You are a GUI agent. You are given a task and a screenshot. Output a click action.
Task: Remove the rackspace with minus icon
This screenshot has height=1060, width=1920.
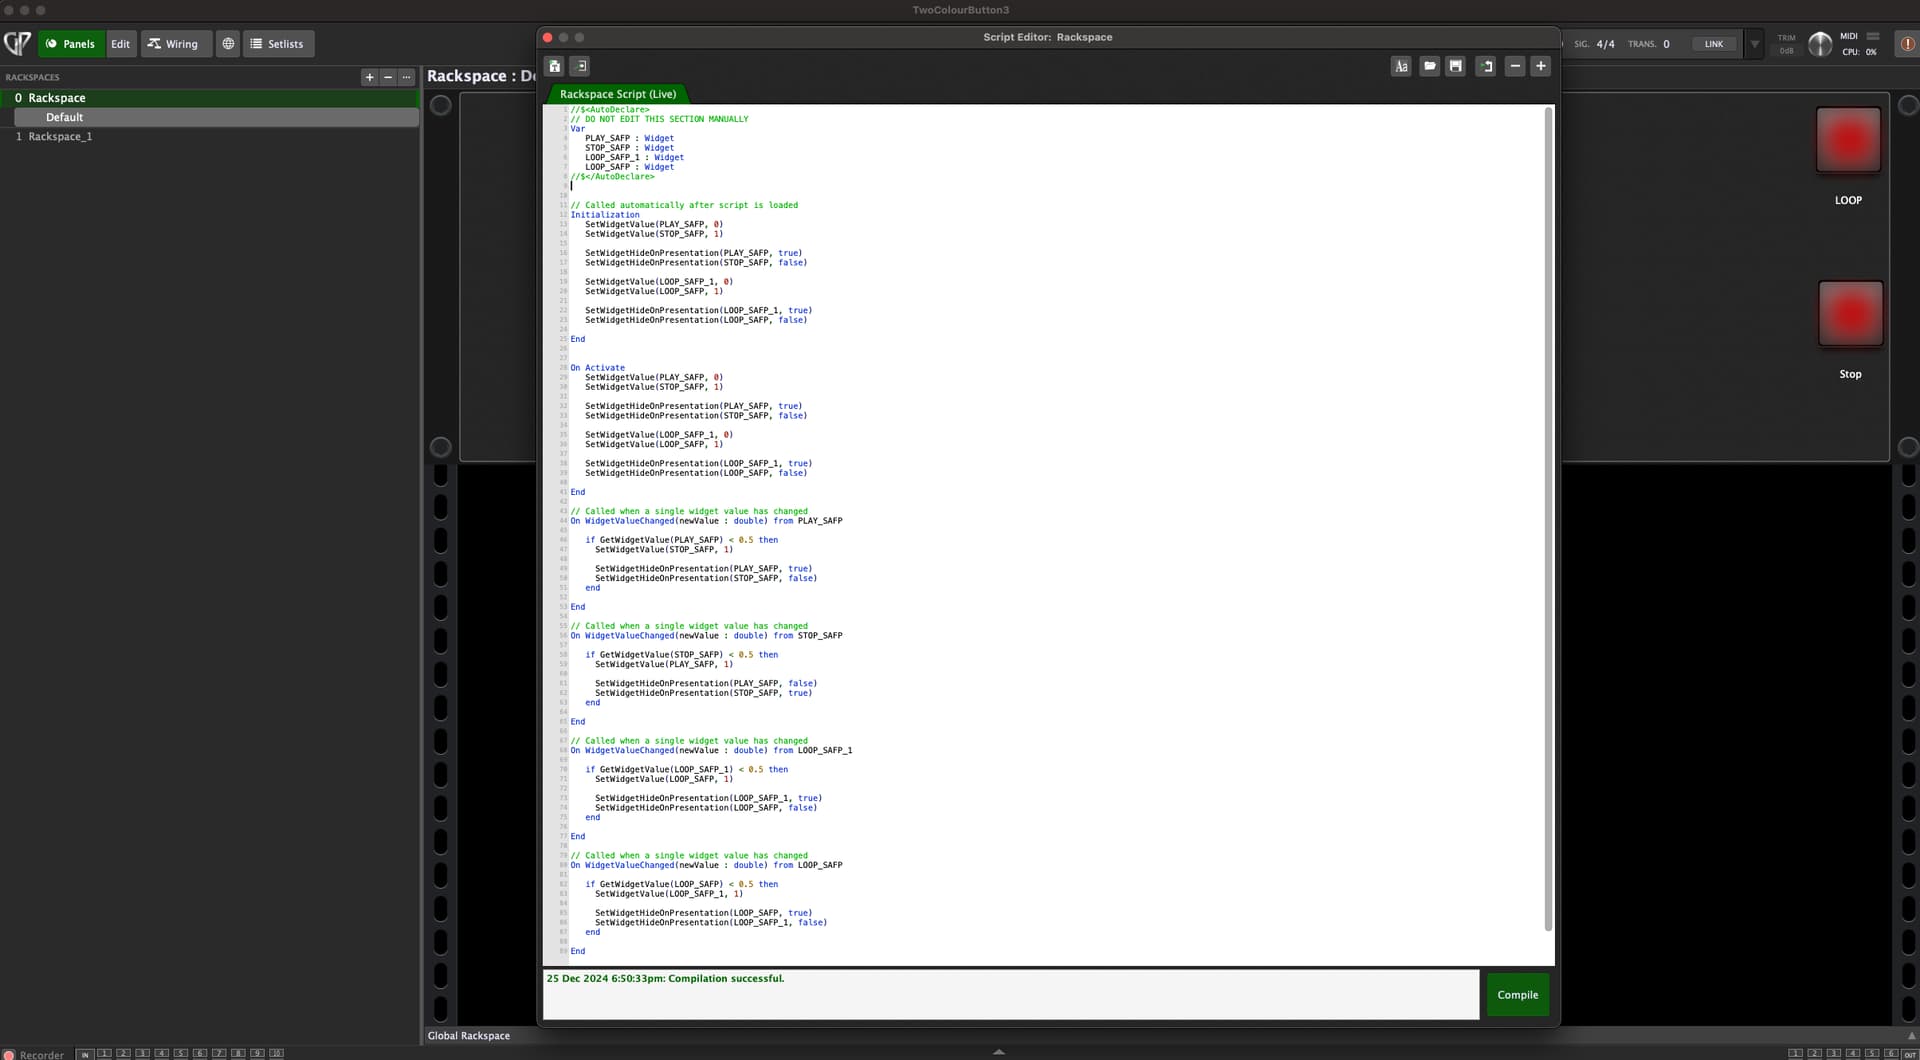(388, 77)
